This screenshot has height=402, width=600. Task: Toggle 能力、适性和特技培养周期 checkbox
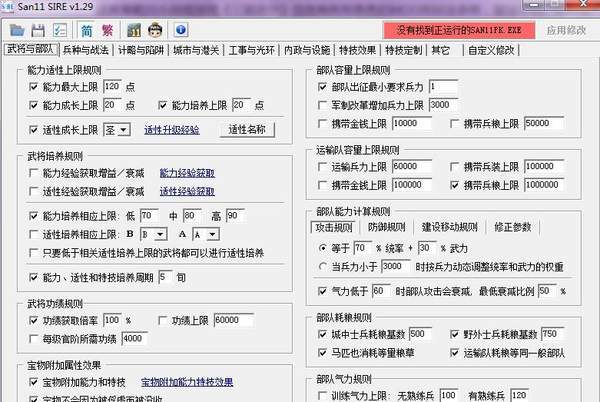point(33,277)
